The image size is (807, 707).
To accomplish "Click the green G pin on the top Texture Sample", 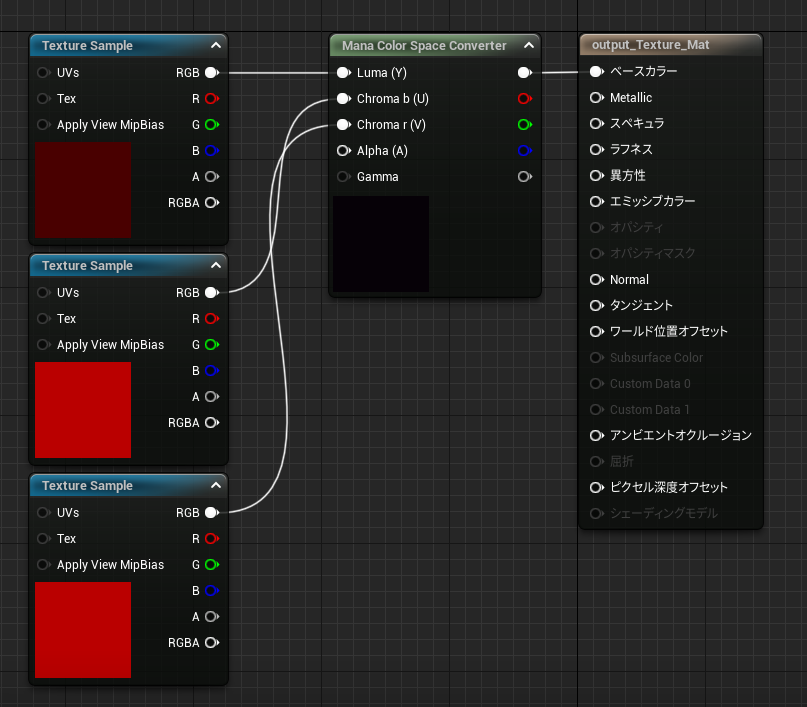I will pos(212,125).
